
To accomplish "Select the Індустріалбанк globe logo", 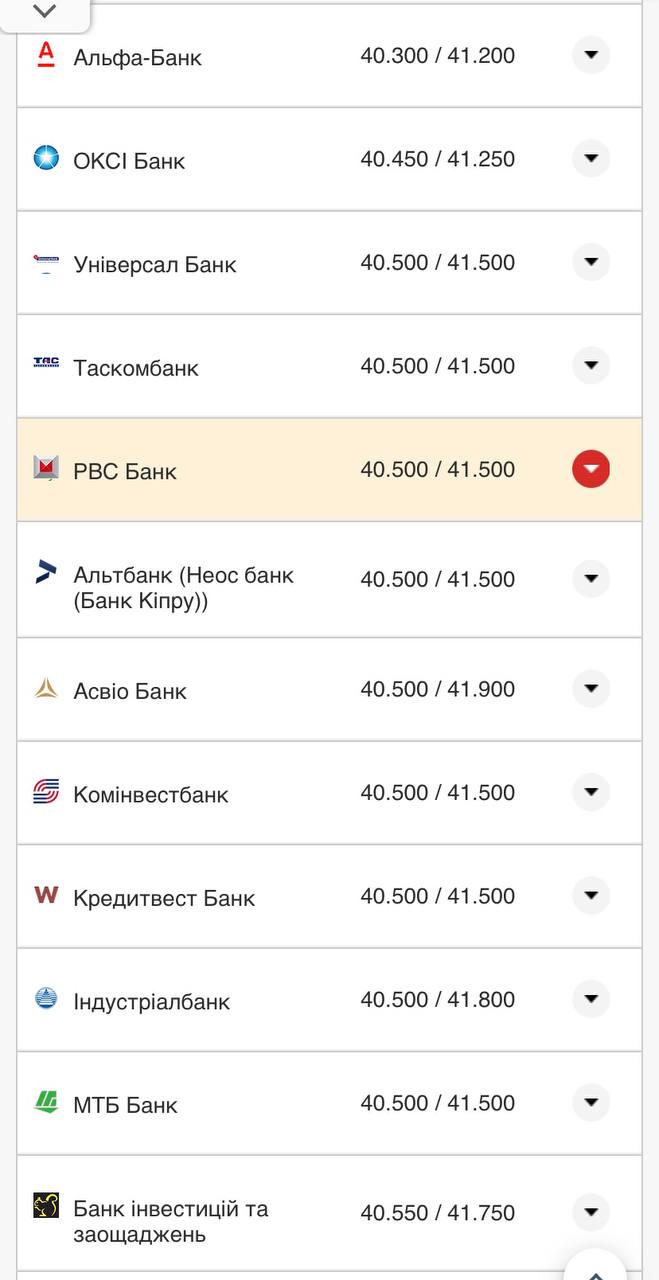I will (44, 998).
